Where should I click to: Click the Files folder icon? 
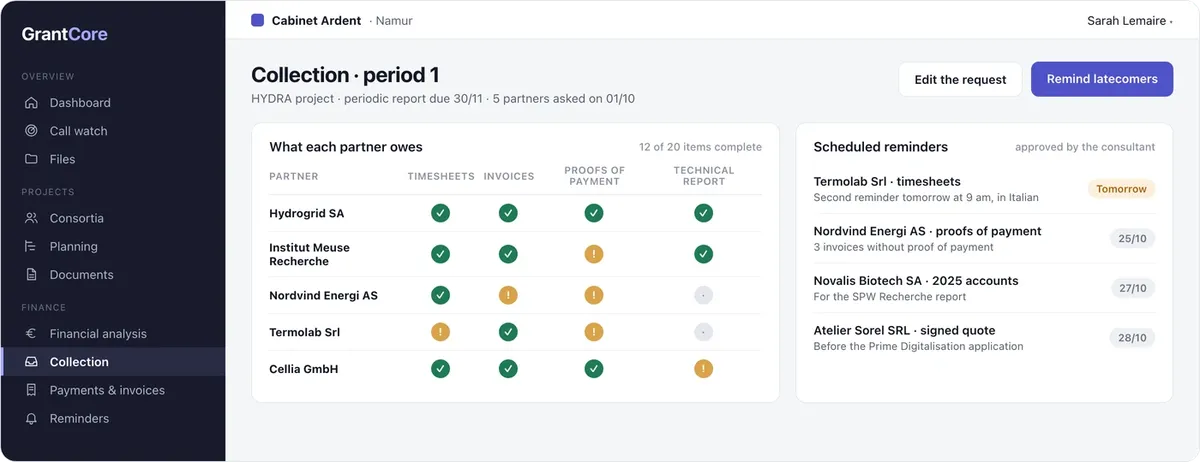(31, 159)
